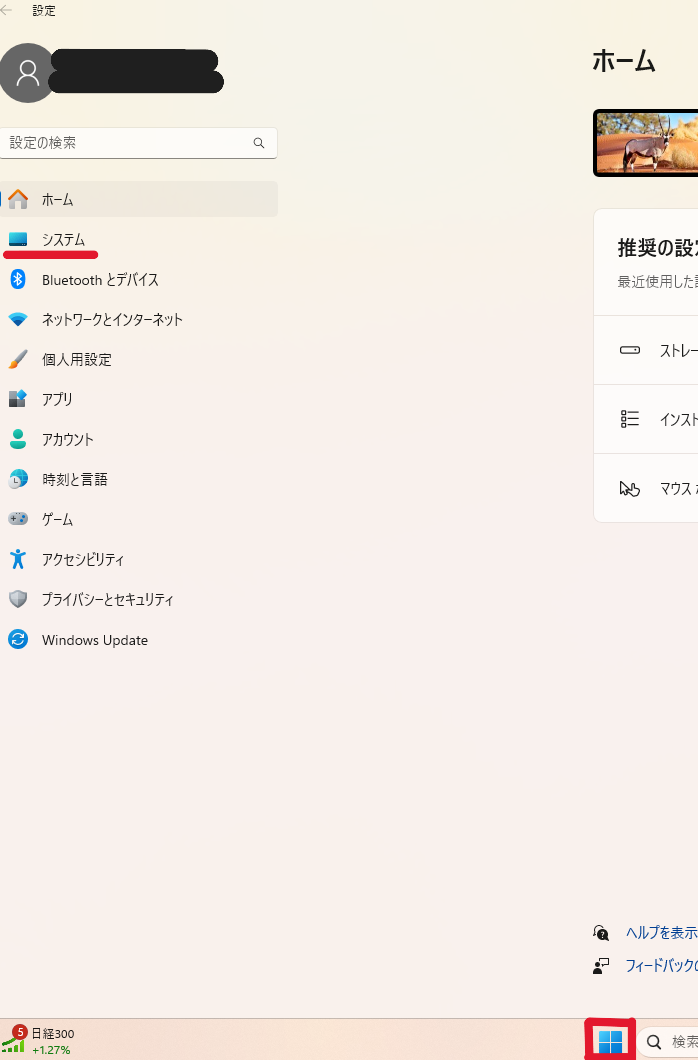
Task: Click the search magnifier in 設定の検索
Action: click(x=259, y=143)
